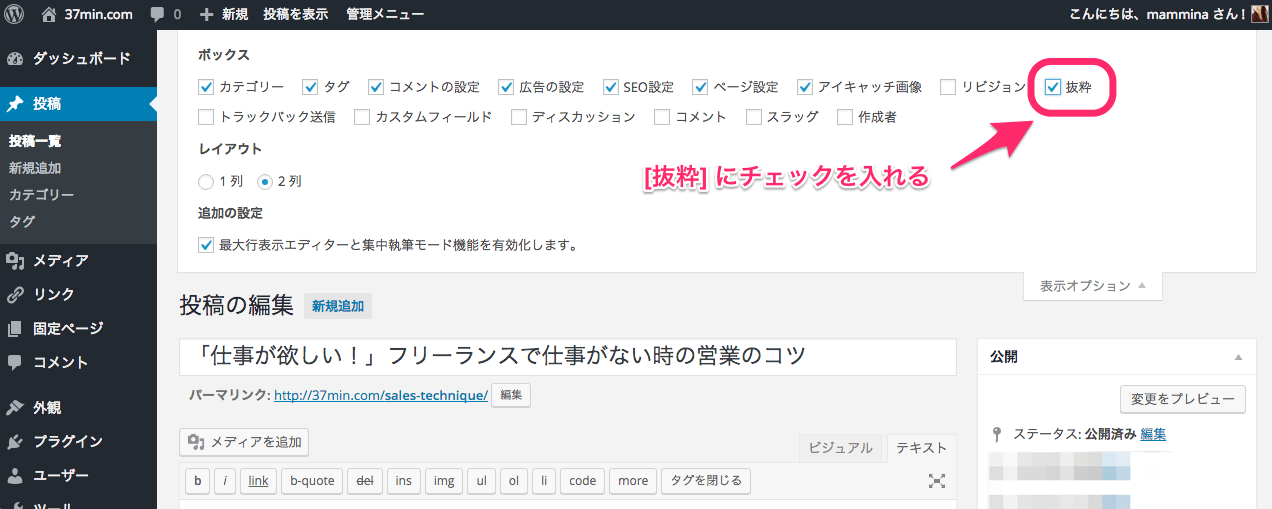
Task: Enable the カスタムフィールド checkbox
Action: point(362,117)
